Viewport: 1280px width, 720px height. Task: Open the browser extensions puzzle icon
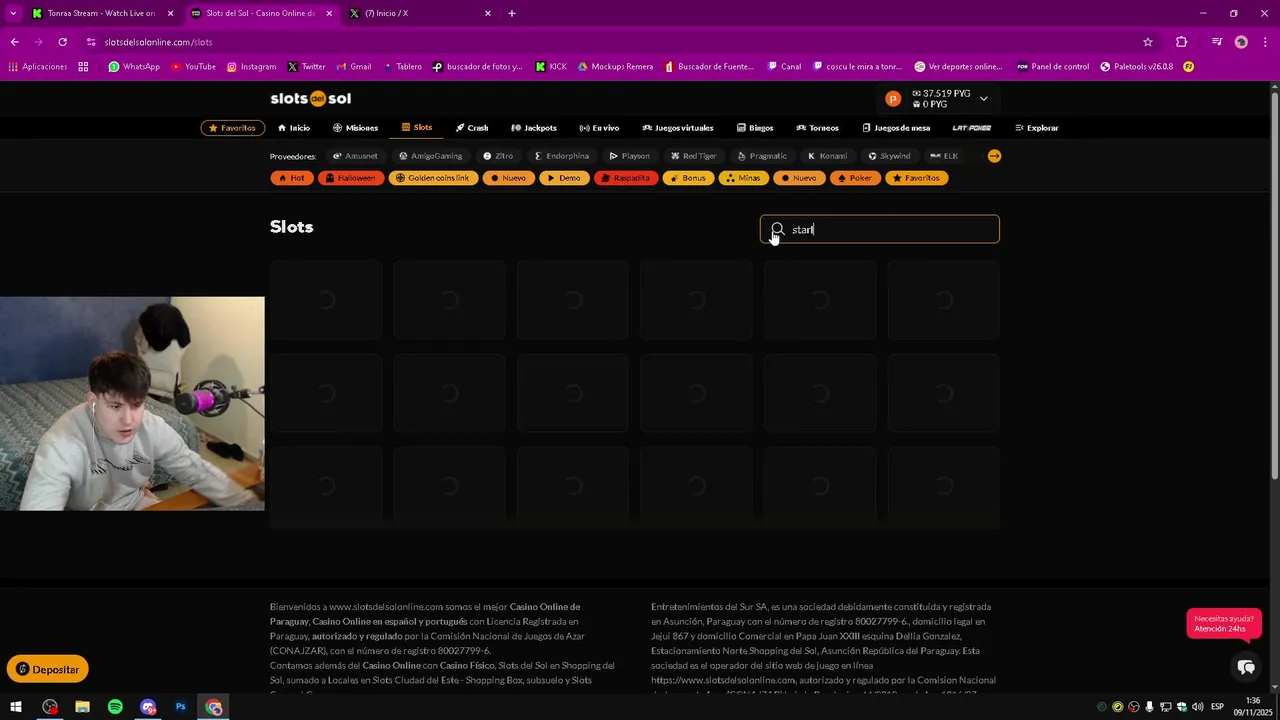[x=1181, y=42]
